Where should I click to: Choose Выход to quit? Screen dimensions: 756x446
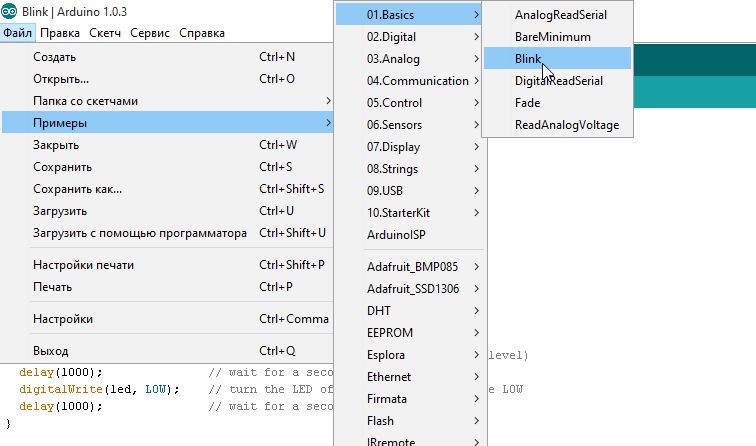(x=167, y=351)
